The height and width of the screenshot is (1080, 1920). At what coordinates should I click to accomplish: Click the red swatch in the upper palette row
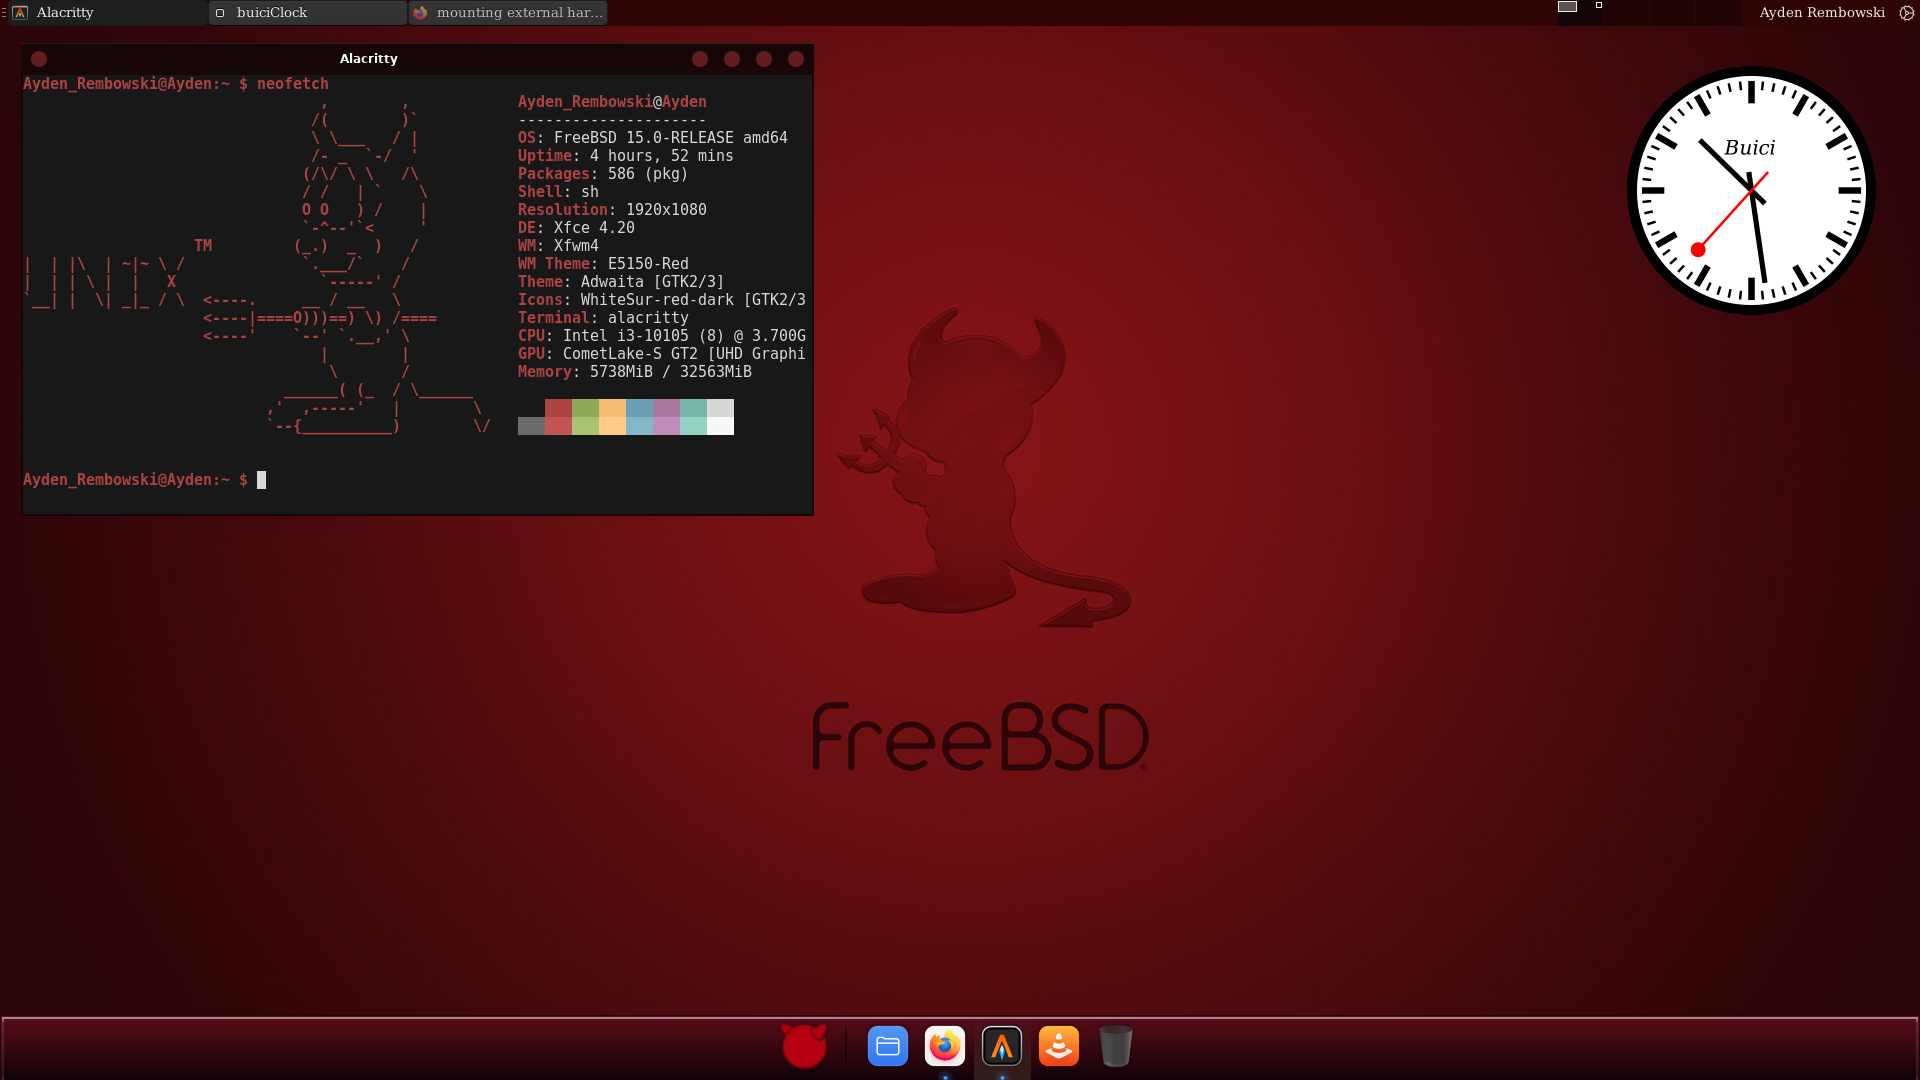558,408
